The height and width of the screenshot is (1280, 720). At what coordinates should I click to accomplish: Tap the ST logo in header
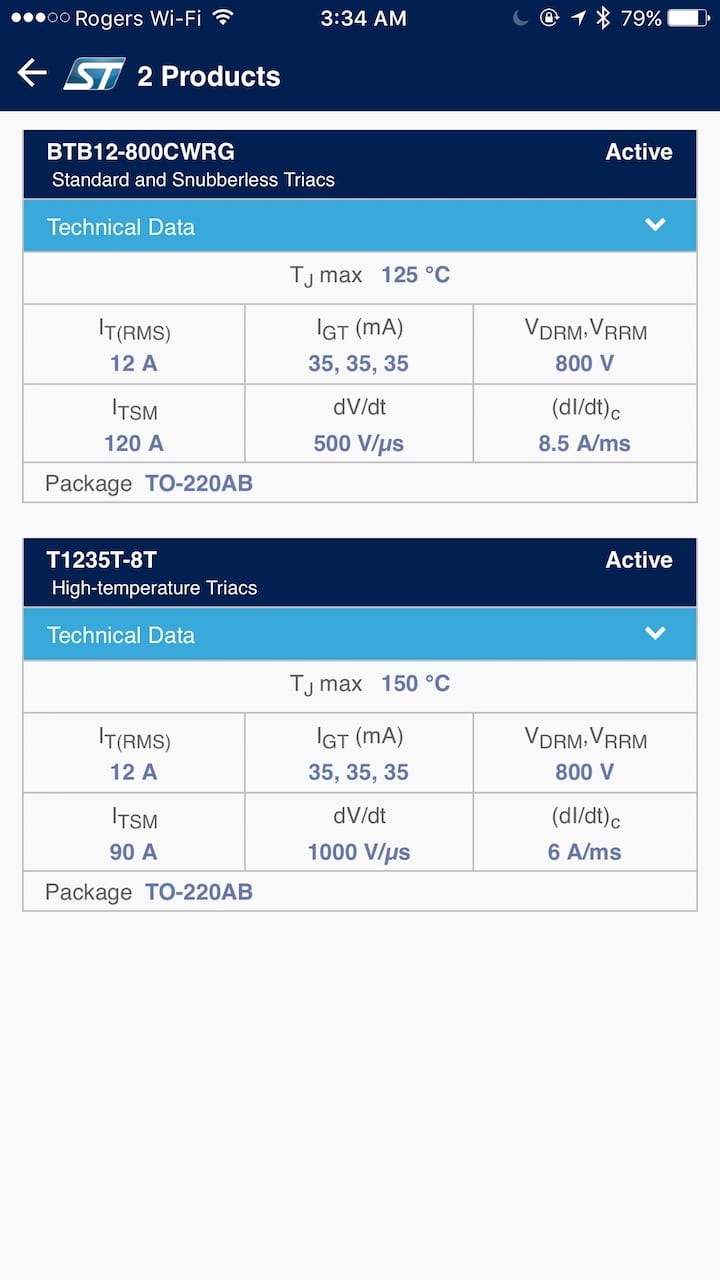94,75
